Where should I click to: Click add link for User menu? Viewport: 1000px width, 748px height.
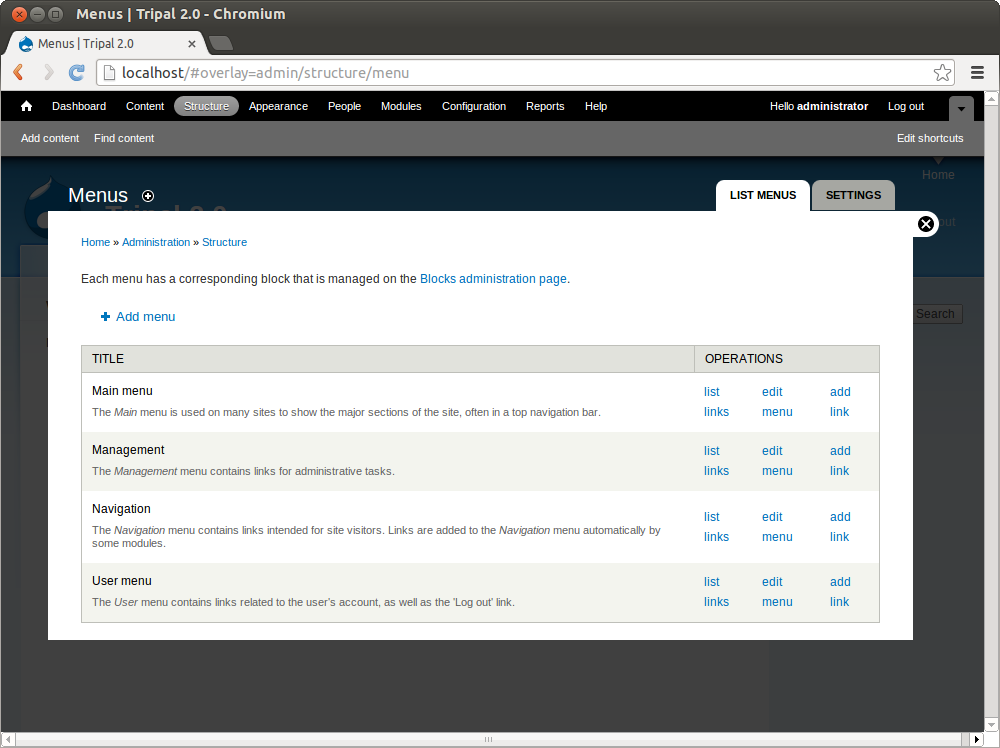(840, 592)
